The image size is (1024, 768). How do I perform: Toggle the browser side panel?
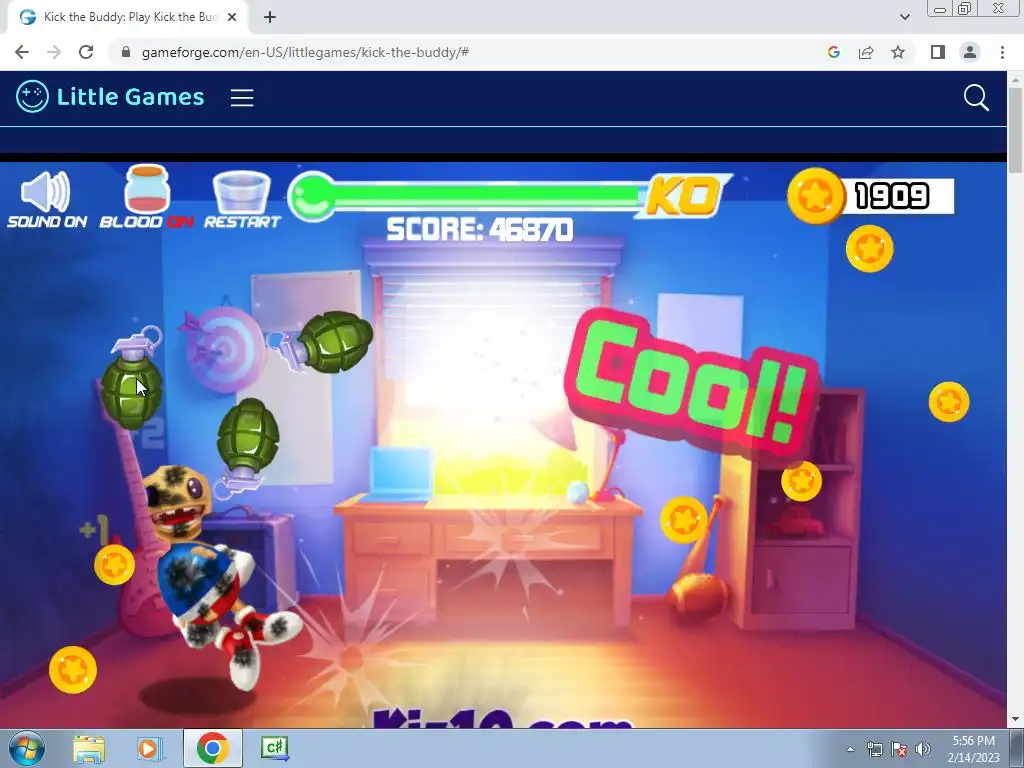(x=938, y=52)
